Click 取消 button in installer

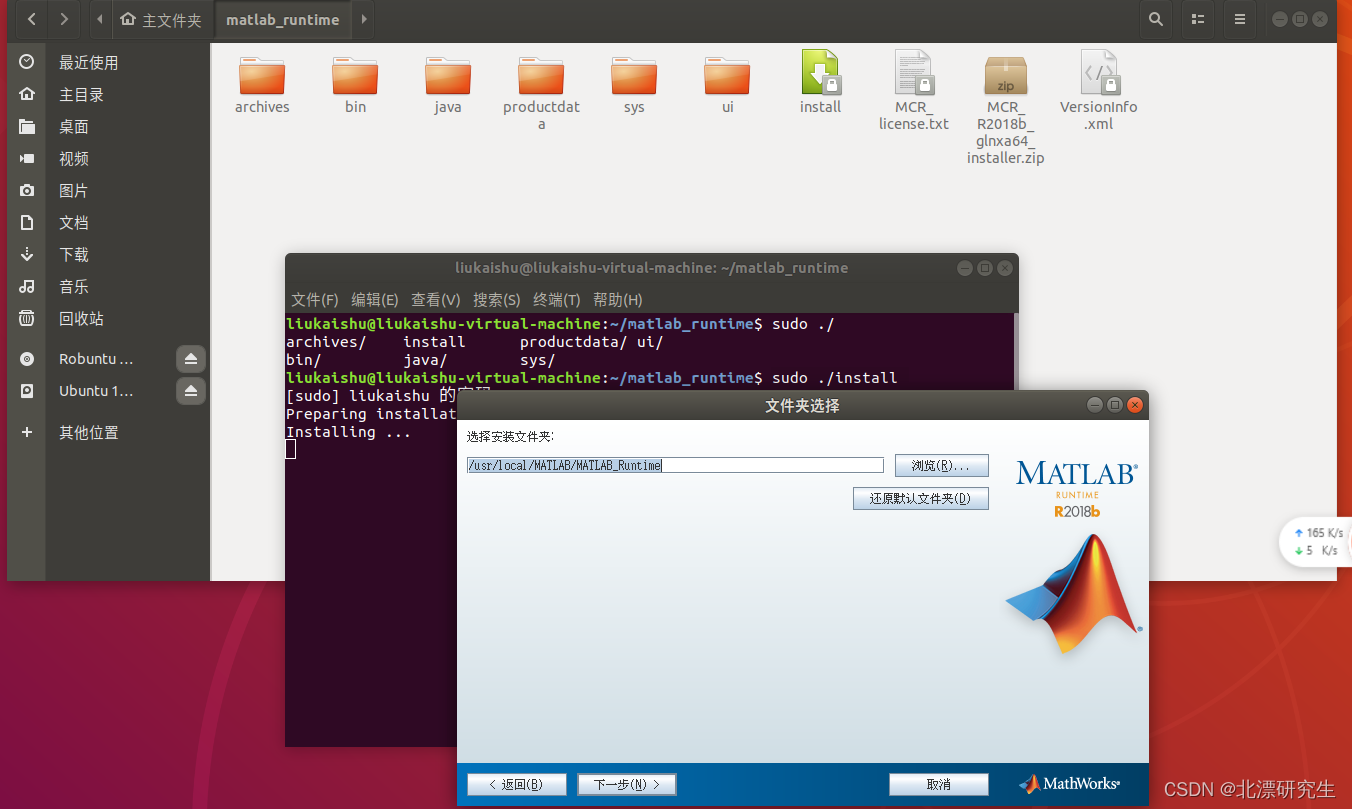[x=938, y=784]
